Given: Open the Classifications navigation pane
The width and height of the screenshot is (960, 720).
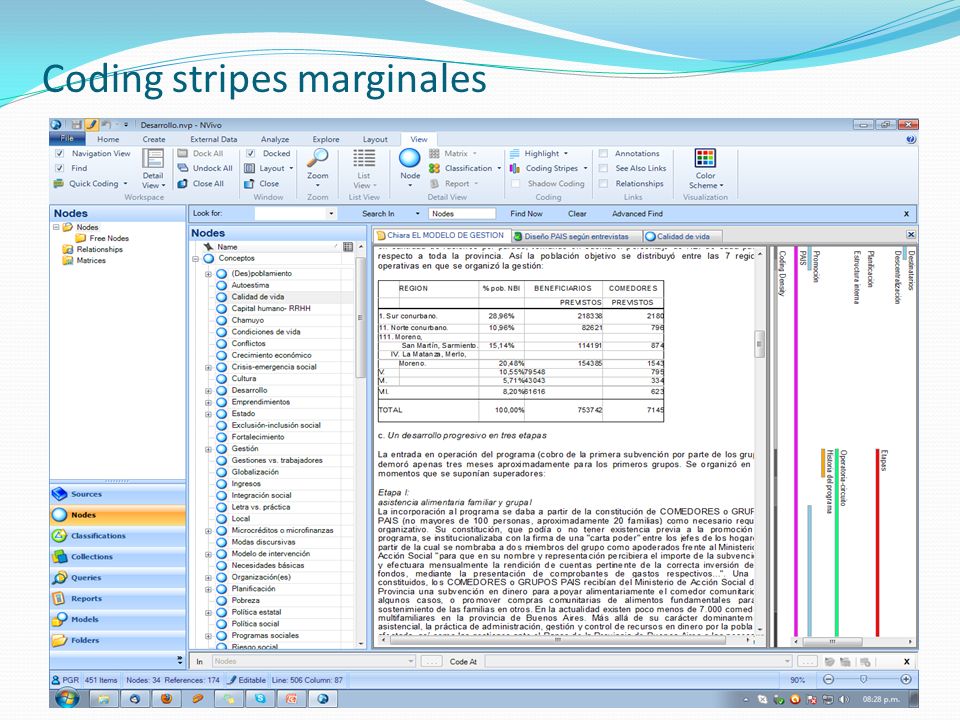Looking at the screenshot, I should click(118, 536).
